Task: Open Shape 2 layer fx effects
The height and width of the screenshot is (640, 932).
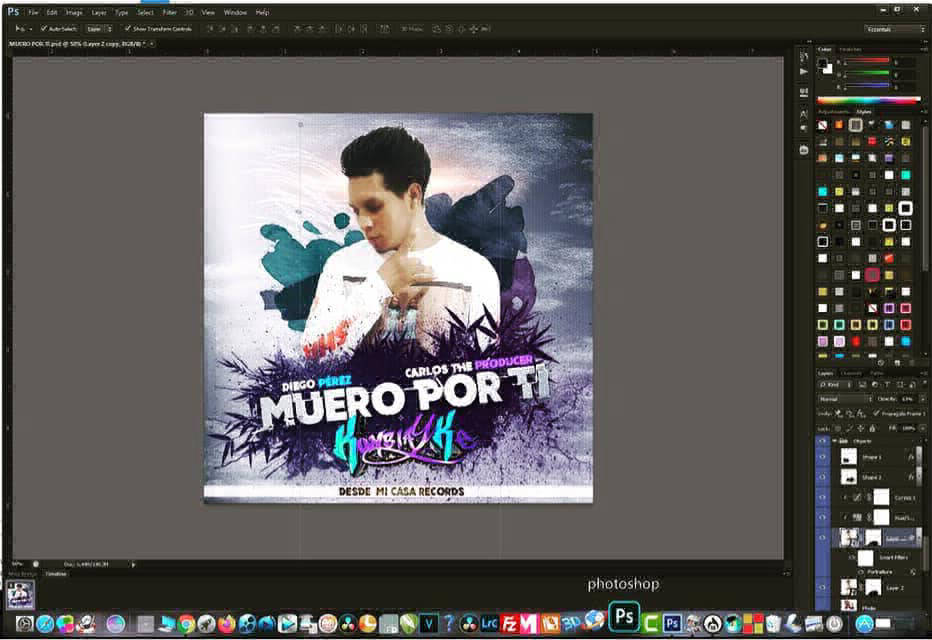Action: click(911, 477)
